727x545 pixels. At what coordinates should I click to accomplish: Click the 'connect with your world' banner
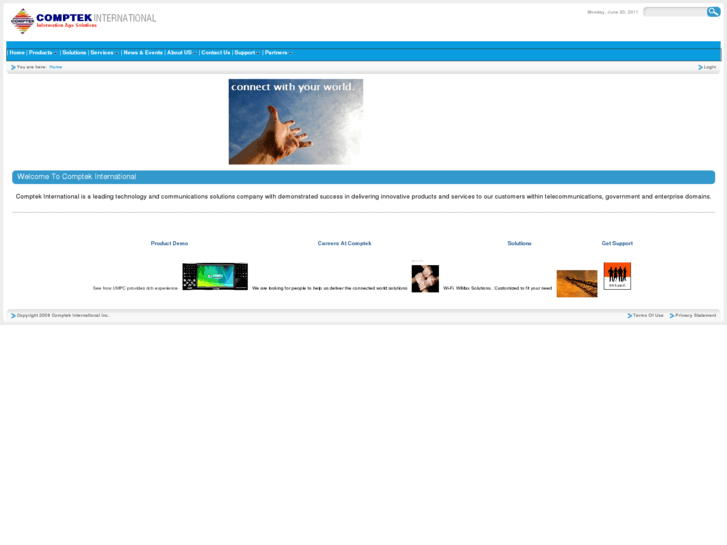[296, 122]
